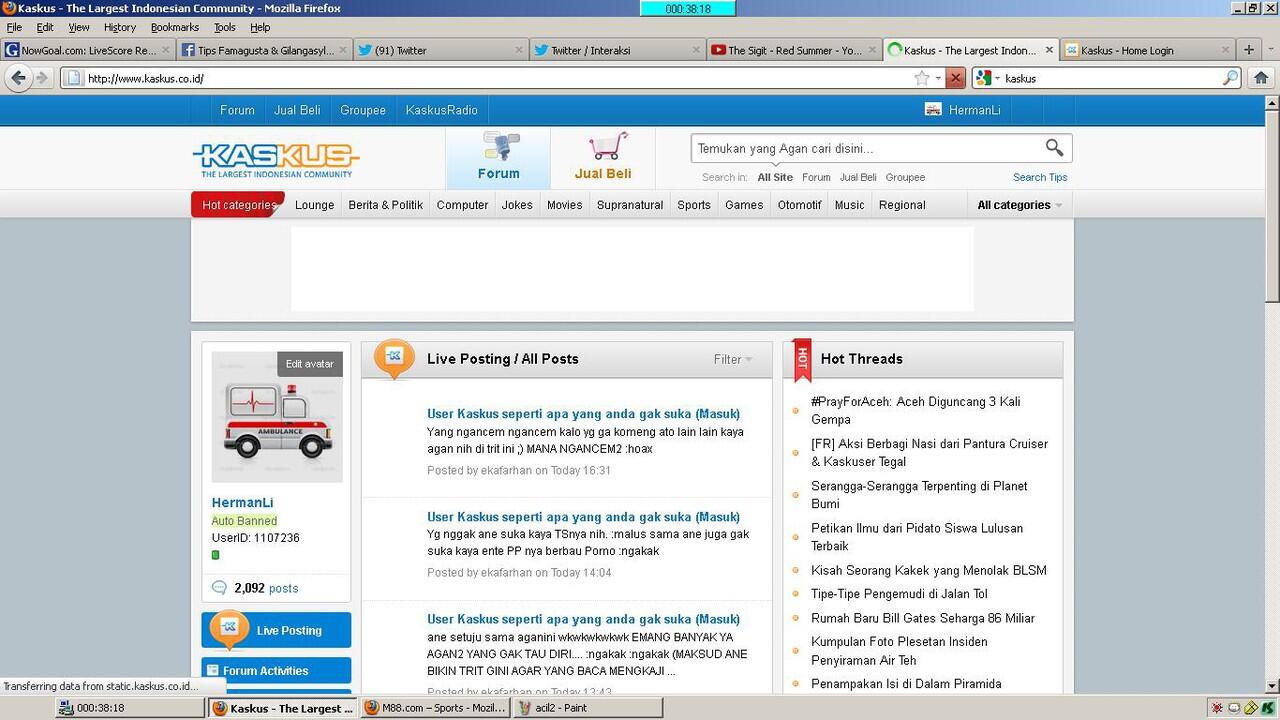Screen dimensions: 1280x720
Task: Open the Regional category
Action: [x=902, y=205]
